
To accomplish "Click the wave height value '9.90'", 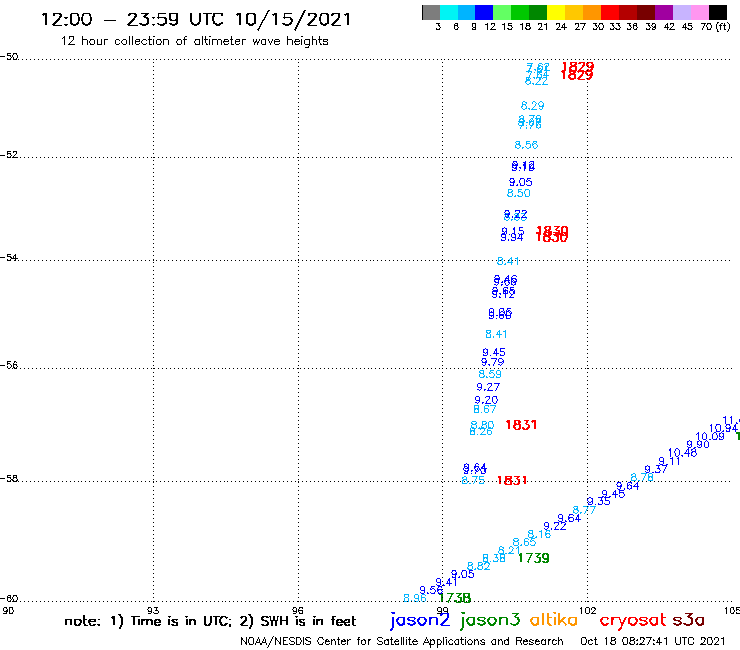I will click(x=698, y=444).
